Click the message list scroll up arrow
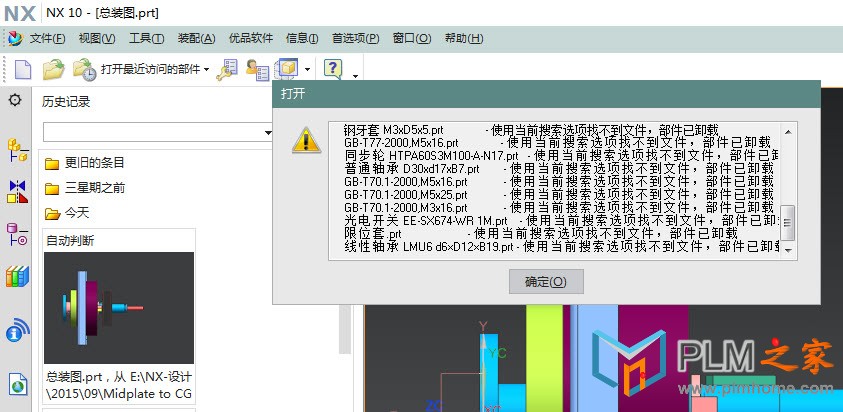The height and width of the screenshot is (412, 843). (788, 132)
